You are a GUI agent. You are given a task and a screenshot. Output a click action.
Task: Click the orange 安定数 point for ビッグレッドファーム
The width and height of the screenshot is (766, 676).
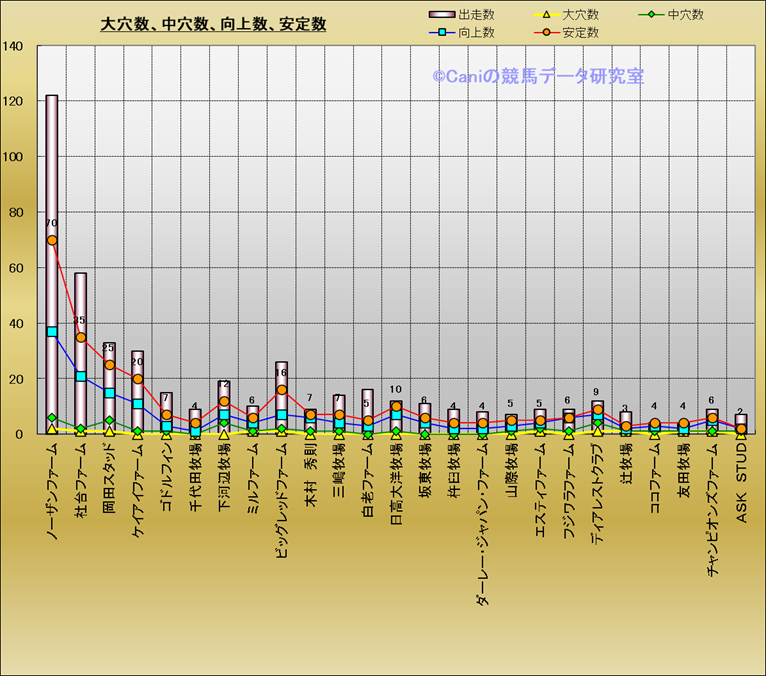coord(282,390)
